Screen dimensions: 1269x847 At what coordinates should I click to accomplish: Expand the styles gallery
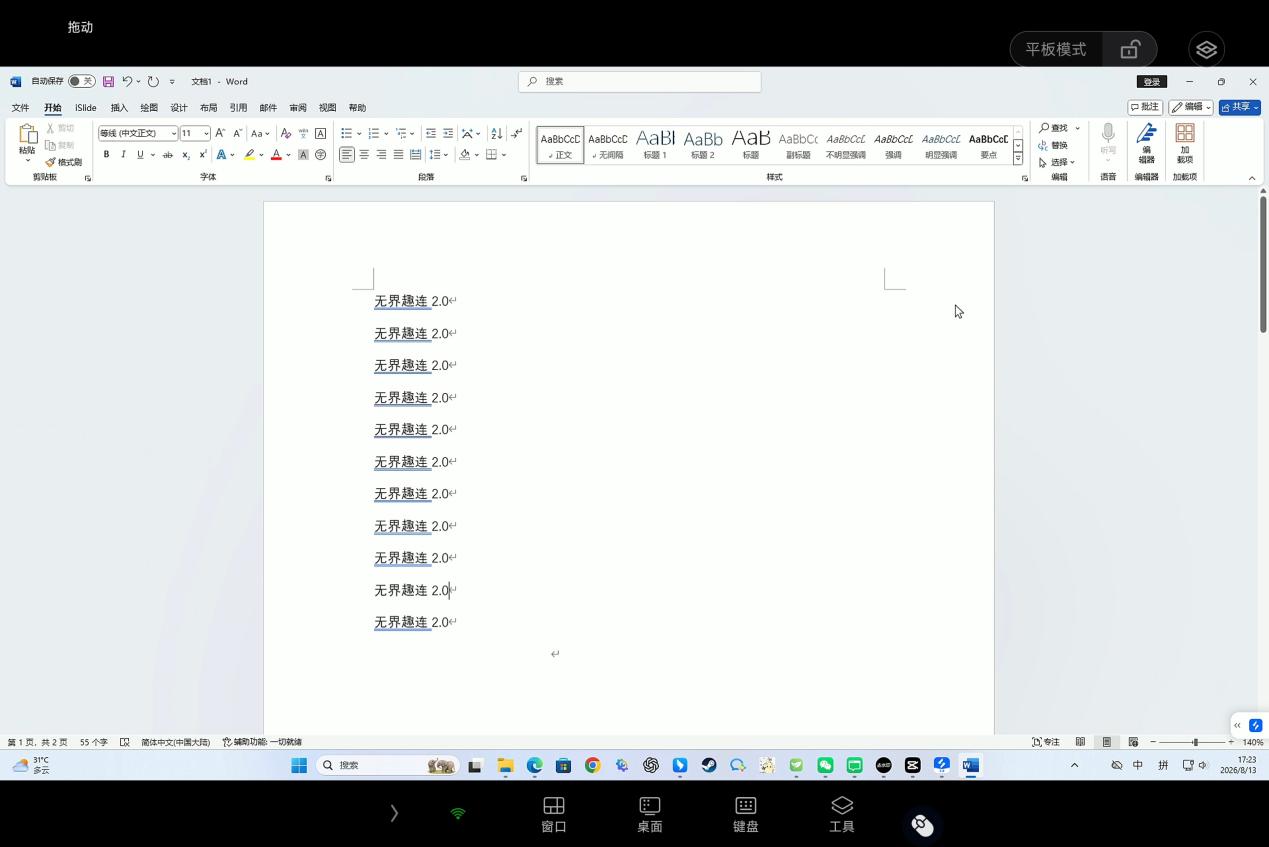(x=1018, y=159)
